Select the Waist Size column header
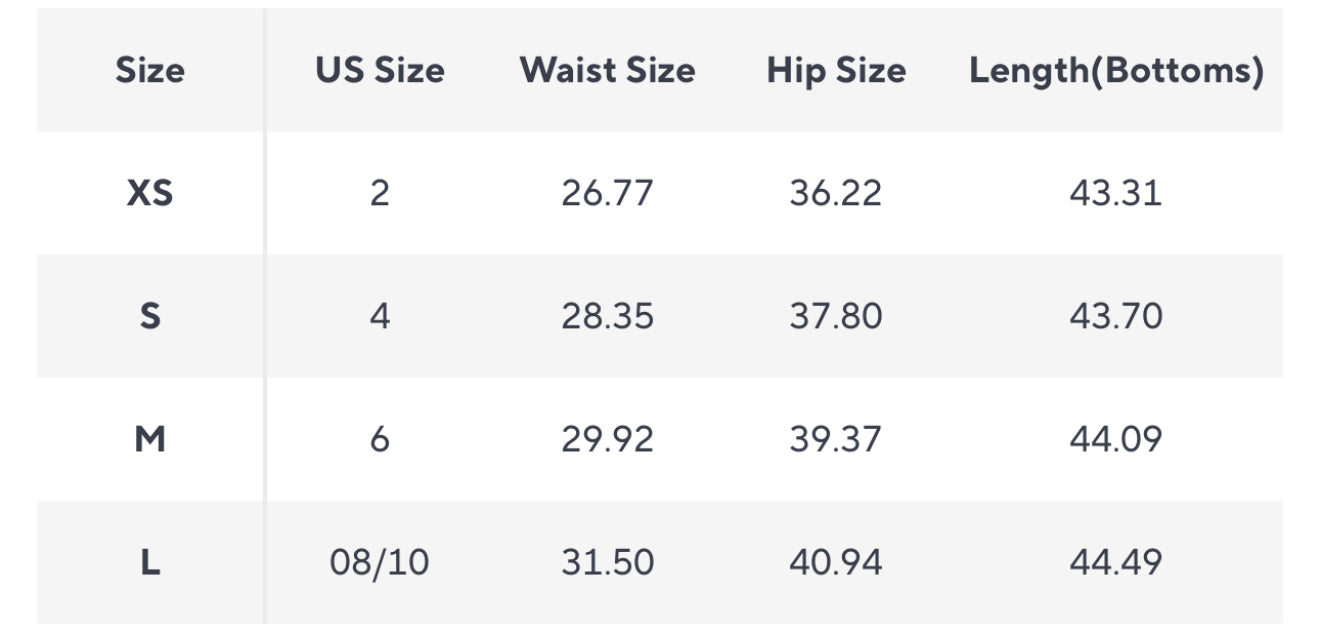Viewport: 1320px width, 629px height. click(x=607, y=70)
